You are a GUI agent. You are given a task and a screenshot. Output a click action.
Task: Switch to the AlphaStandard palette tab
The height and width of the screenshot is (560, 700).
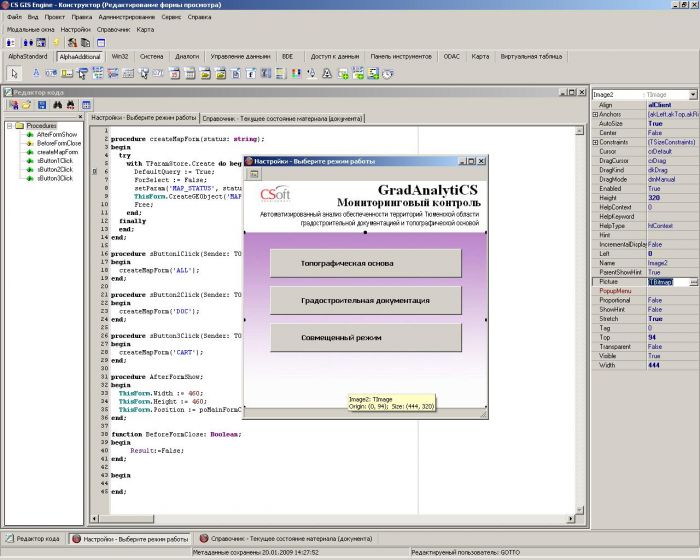(28, 56)
